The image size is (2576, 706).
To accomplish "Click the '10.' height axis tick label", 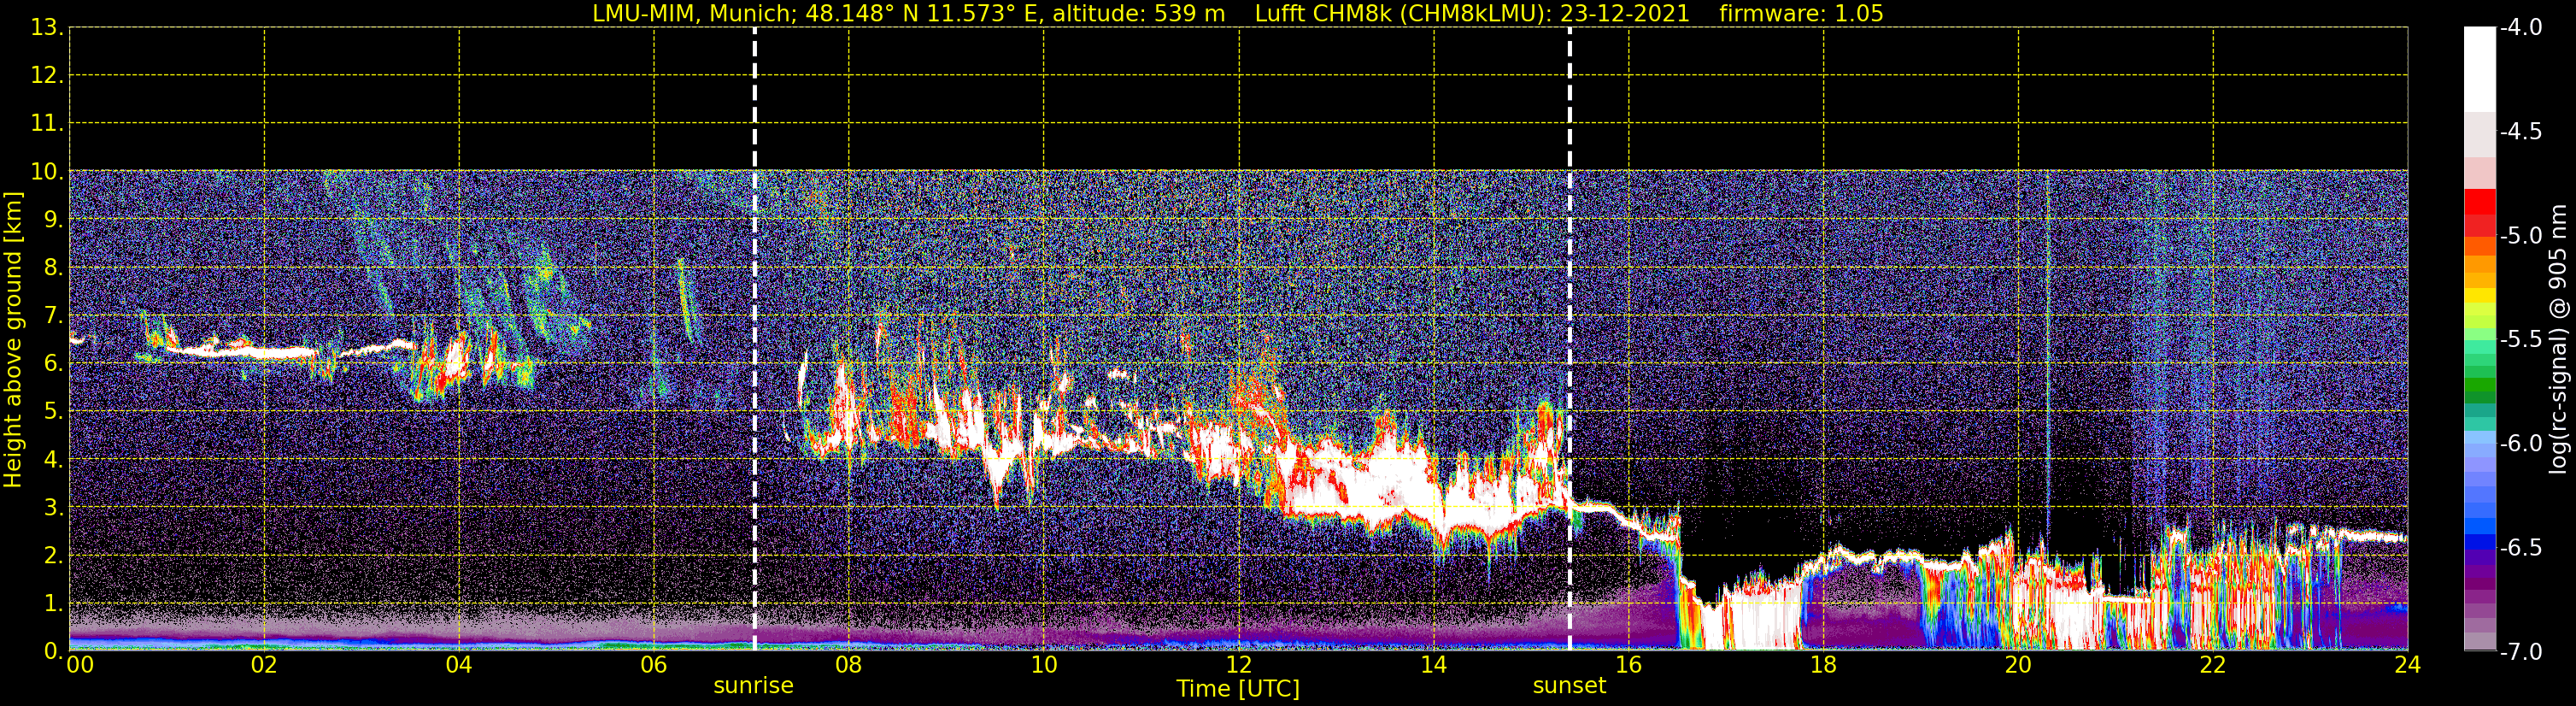I will (46, 172).
